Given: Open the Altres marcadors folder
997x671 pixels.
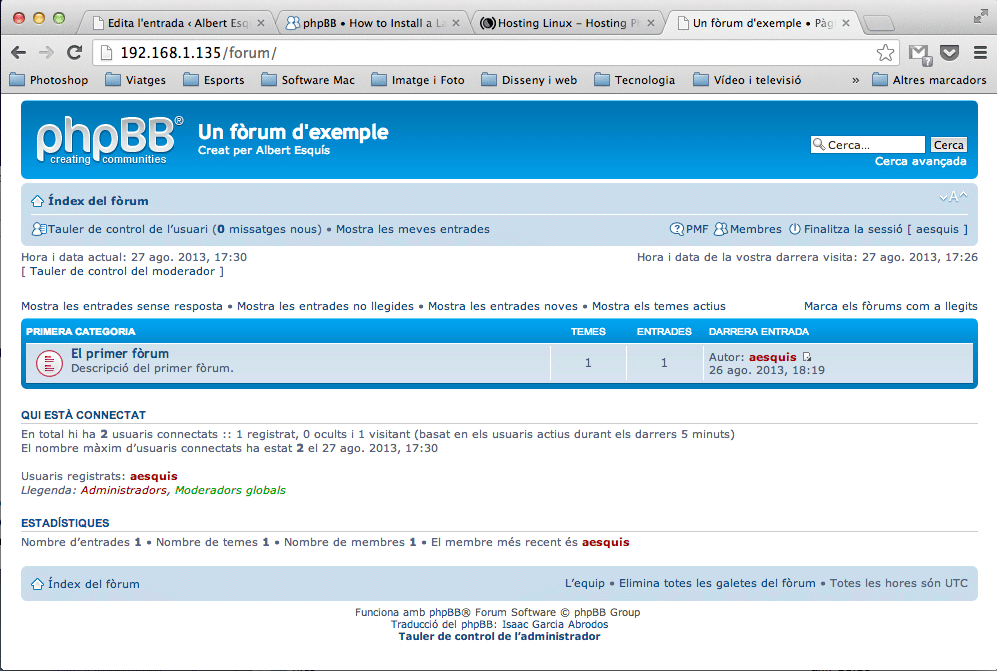Looking at the screenshot, I should (x=930, y=80).
